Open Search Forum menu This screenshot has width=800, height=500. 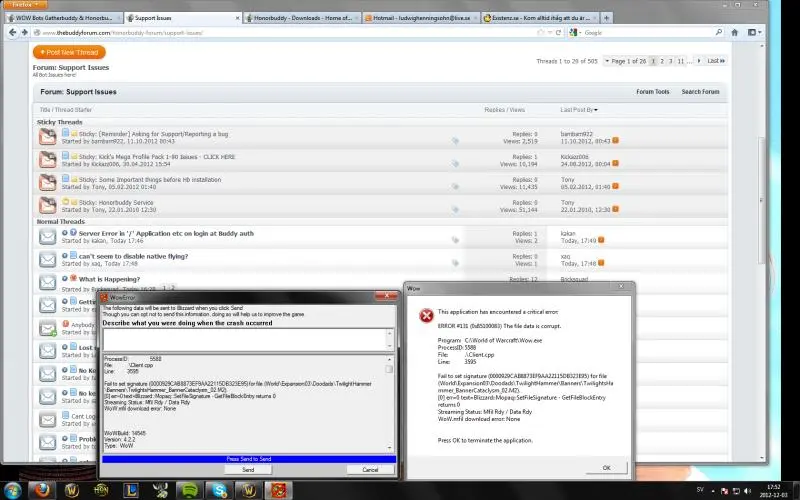[701, 92]
